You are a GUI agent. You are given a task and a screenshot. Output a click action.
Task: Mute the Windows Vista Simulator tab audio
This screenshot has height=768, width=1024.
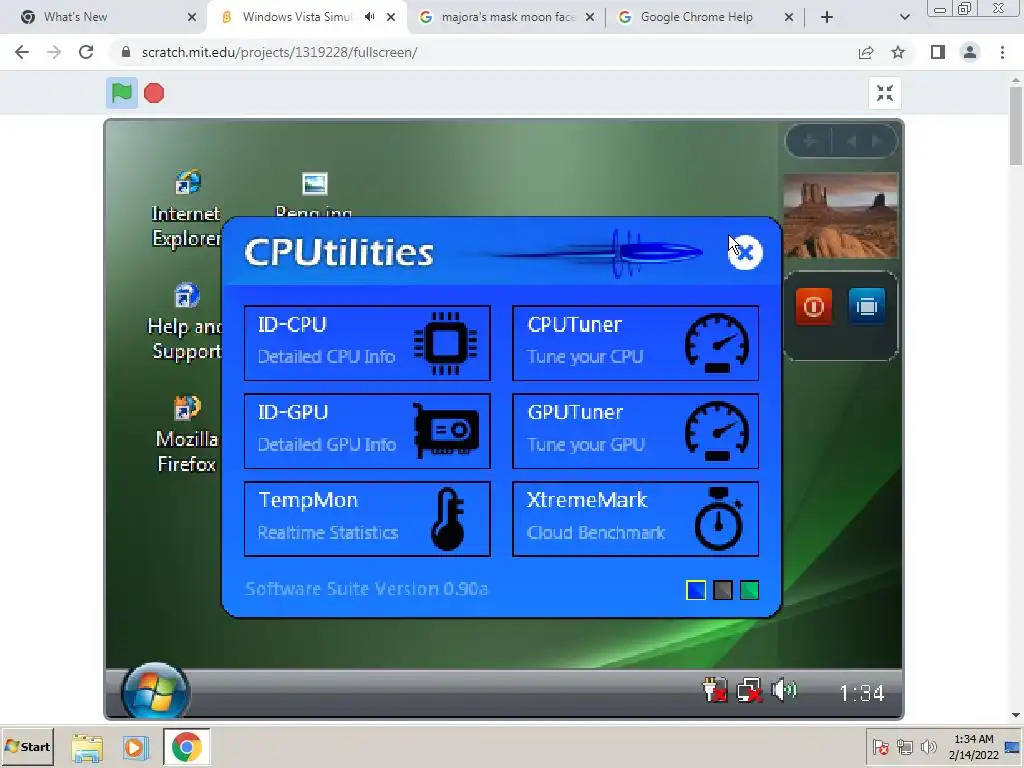click(370, 17)
